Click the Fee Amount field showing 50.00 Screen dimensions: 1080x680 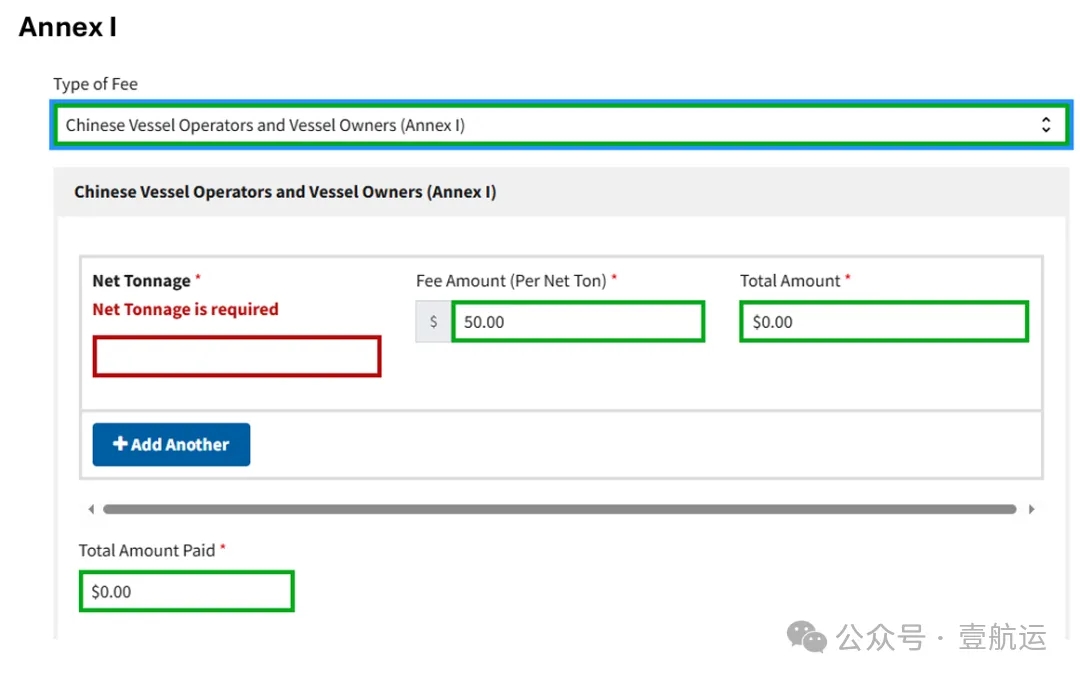[578, 322]
